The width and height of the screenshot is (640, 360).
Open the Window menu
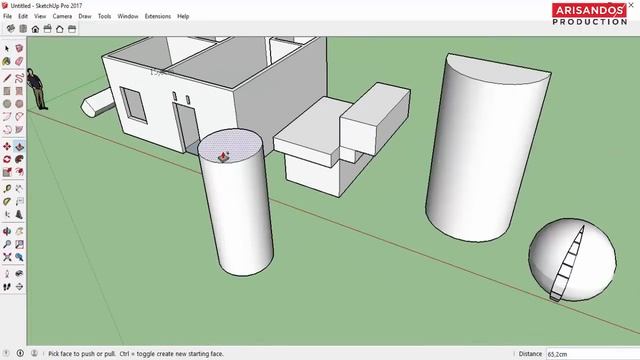click(128, 16)
